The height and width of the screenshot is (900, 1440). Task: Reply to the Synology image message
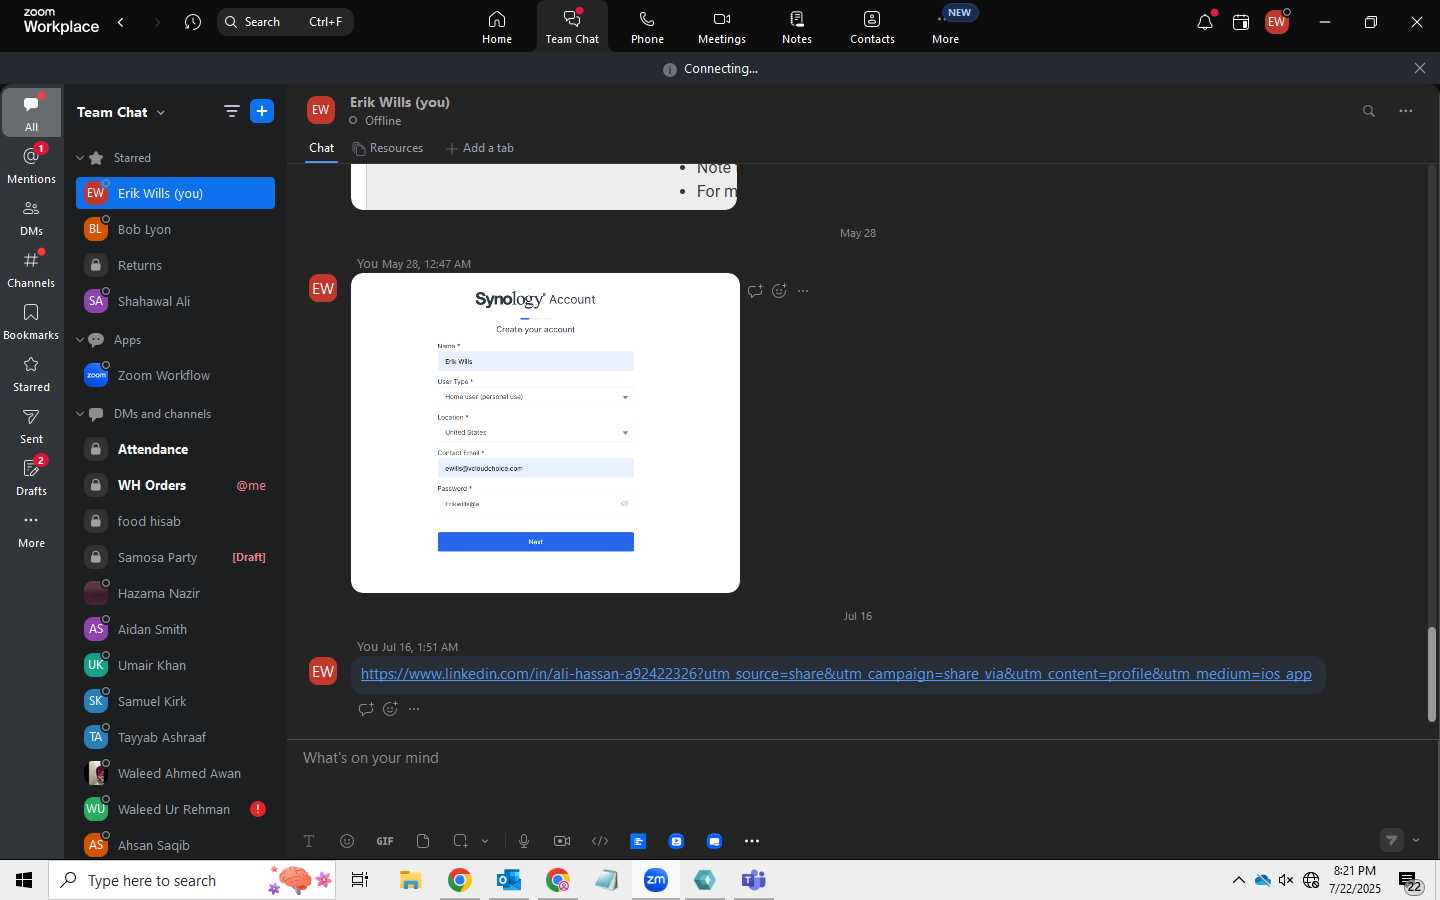coord(755,291)
